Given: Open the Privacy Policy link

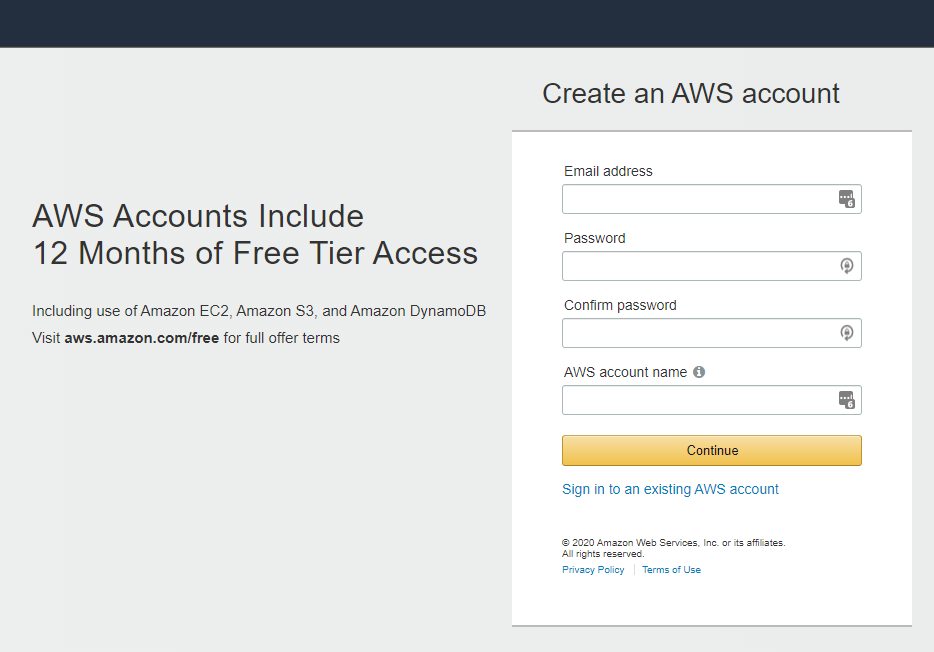Looking at the screenshot, I should [593, 570].
